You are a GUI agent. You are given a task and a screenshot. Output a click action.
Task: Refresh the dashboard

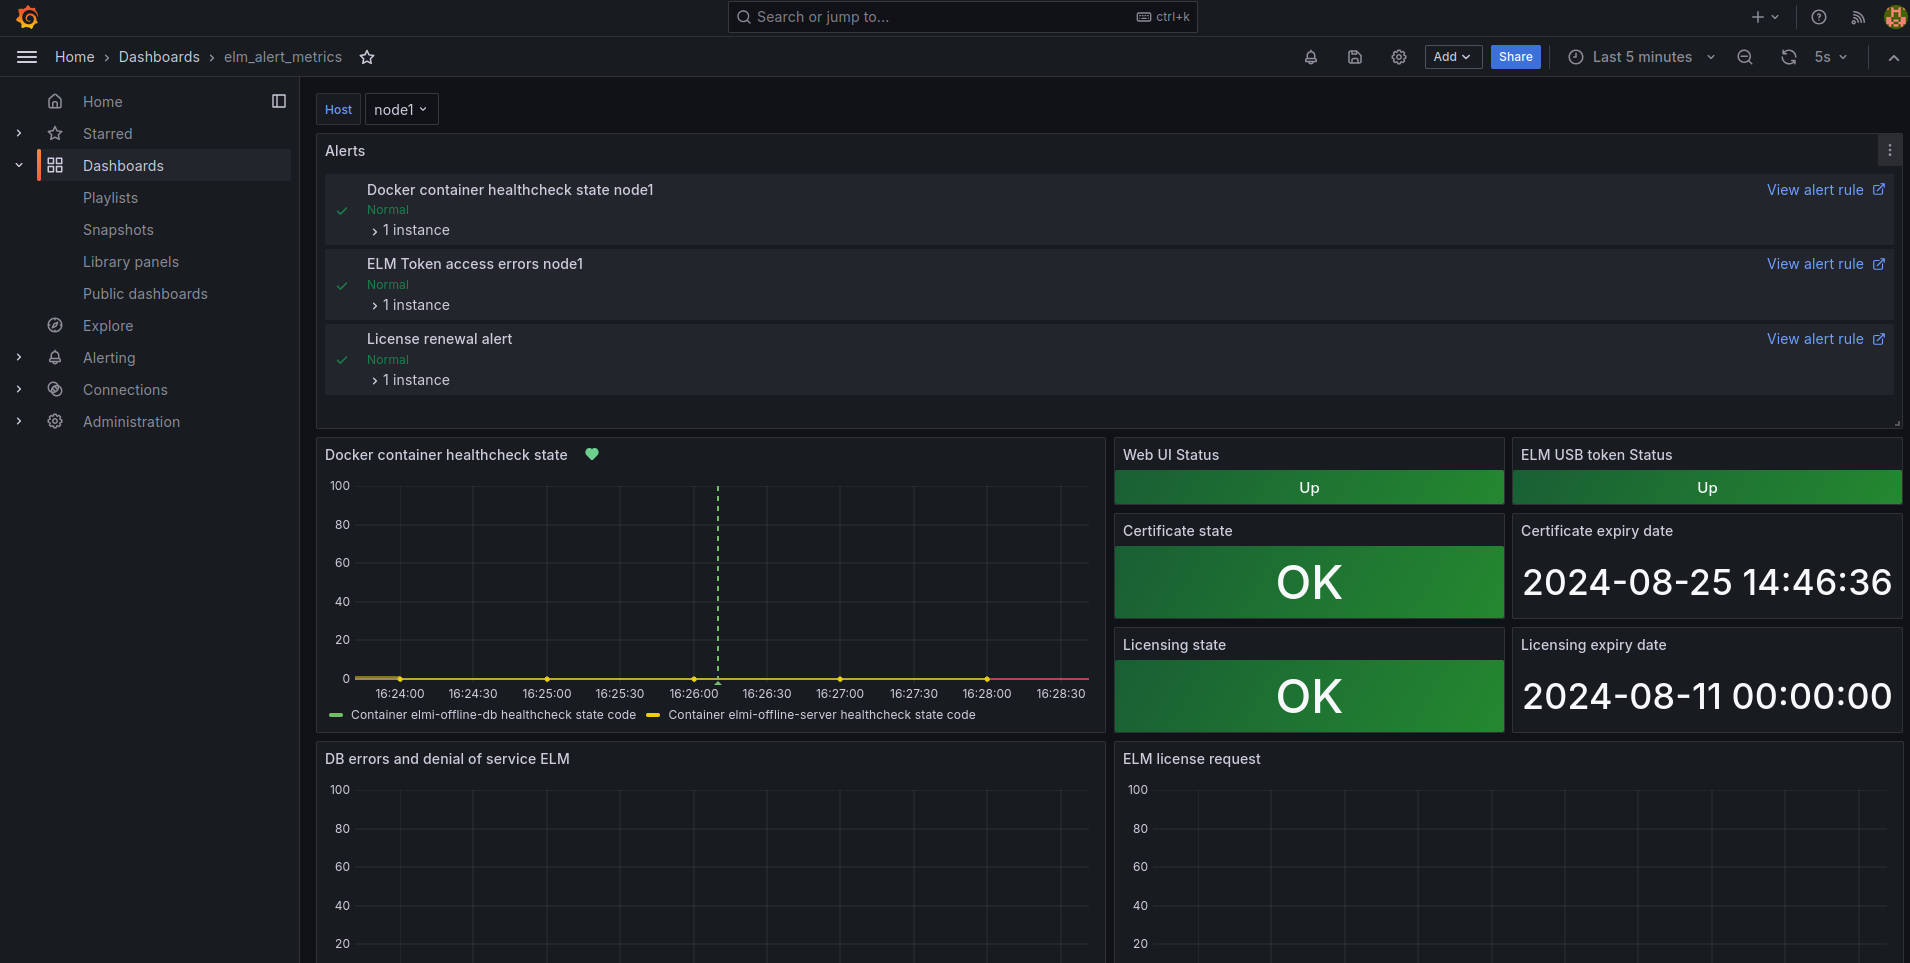(x=1789, y=57)
